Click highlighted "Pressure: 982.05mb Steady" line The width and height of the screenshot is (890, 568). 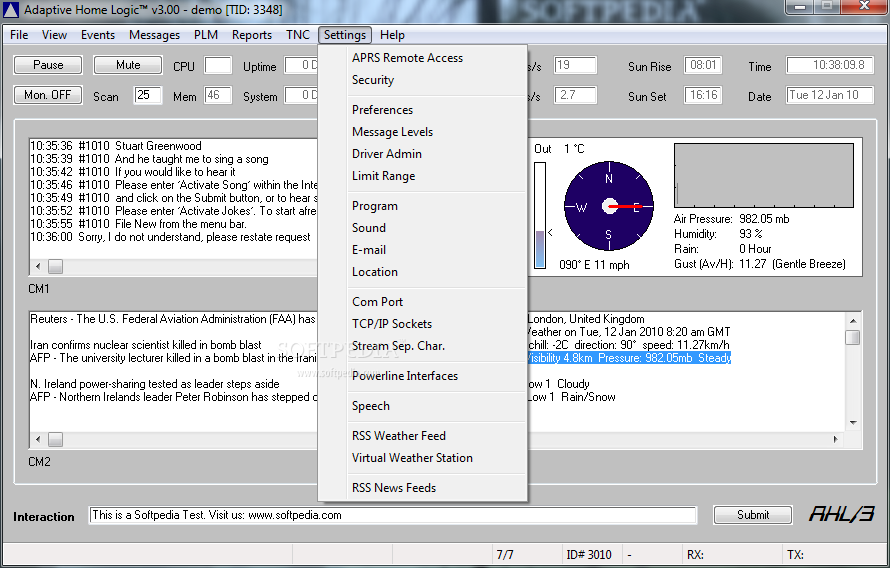(x=628, y=358)
